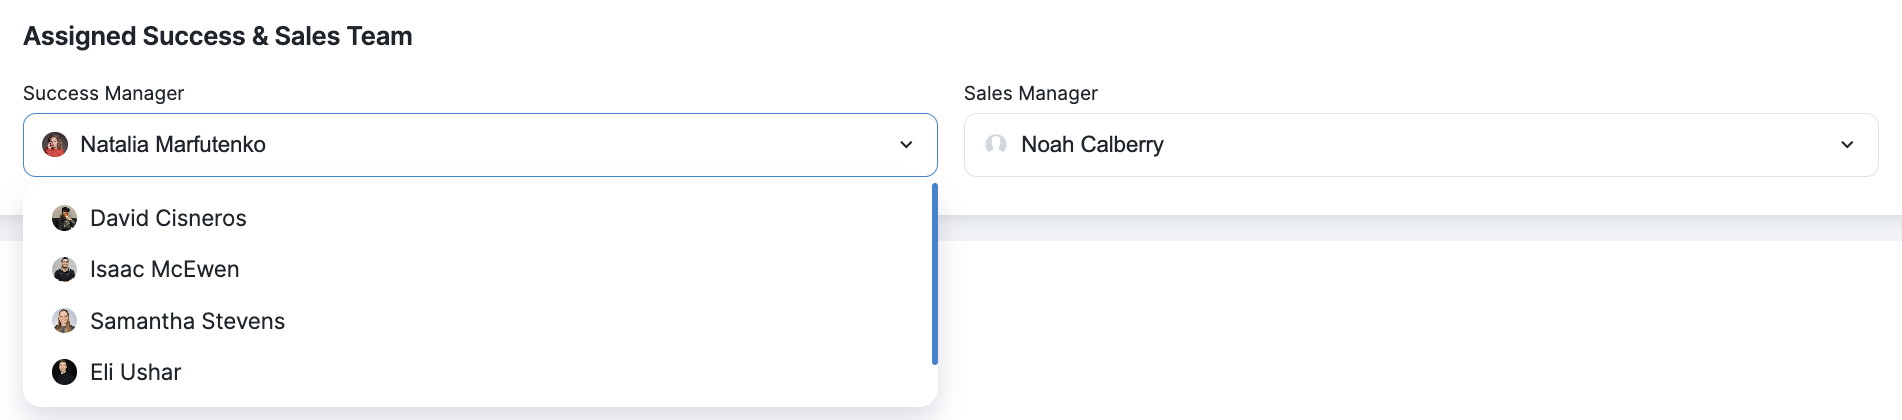Screen dimensions: 1902x420
Task: Click the Sales Manager field label
Action: click(1030, 93)
